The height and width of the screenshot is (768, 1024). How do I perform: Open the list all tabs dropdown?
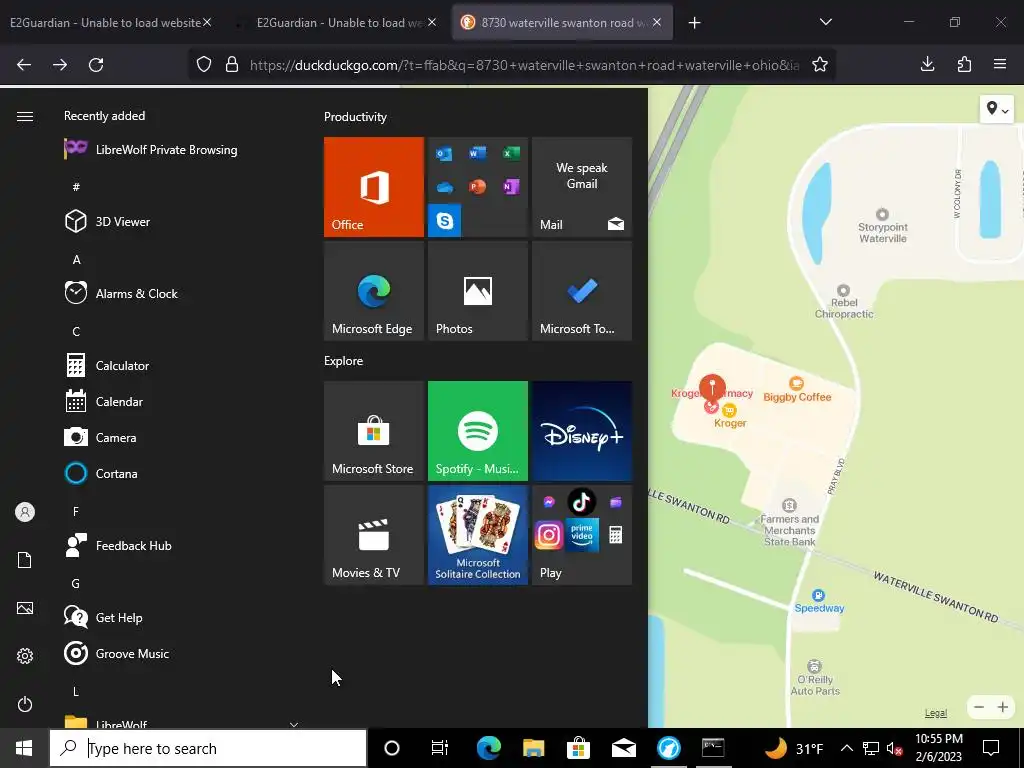(x=825, y=22)
